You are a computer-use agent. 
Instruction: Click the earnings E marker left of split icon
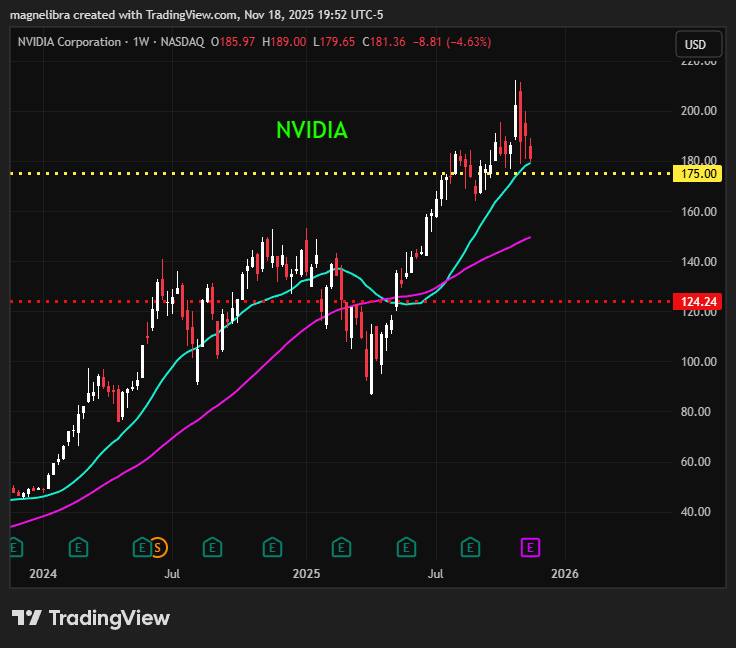(142, 547)
